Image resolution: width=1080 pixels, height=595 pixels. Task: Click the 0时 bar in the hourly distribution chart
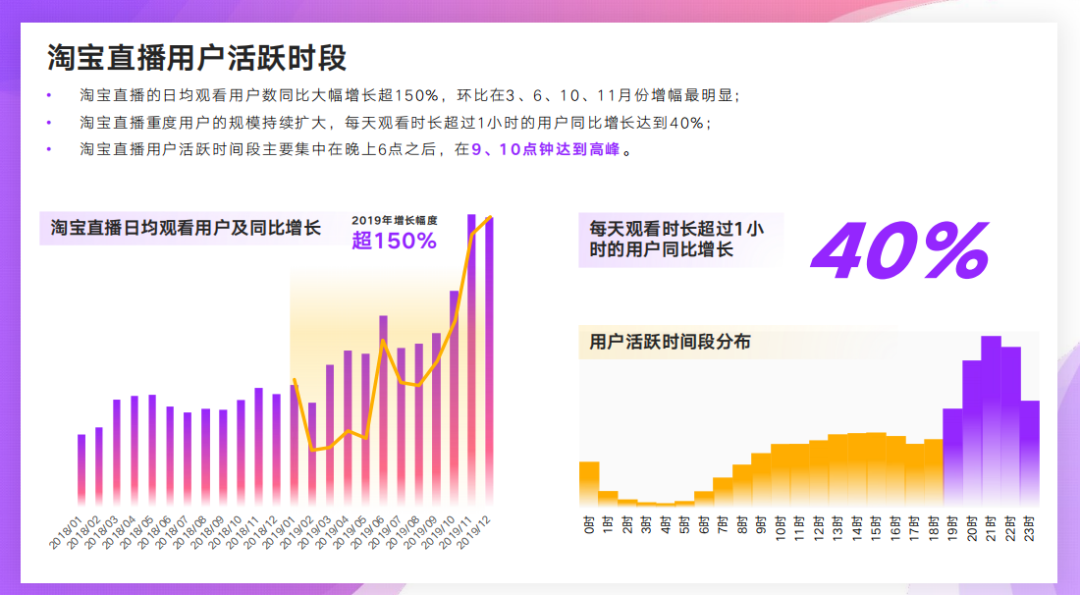point(589,483)
